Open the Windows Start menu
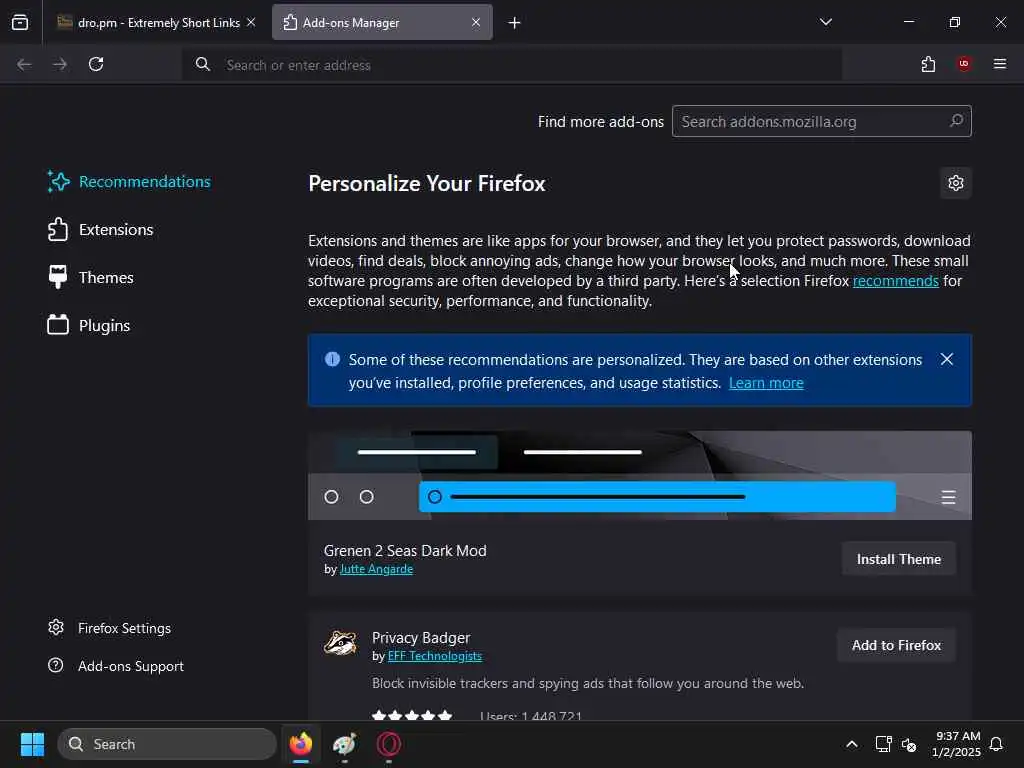This screenshot has width=1024, height=768. coord(32,744)
